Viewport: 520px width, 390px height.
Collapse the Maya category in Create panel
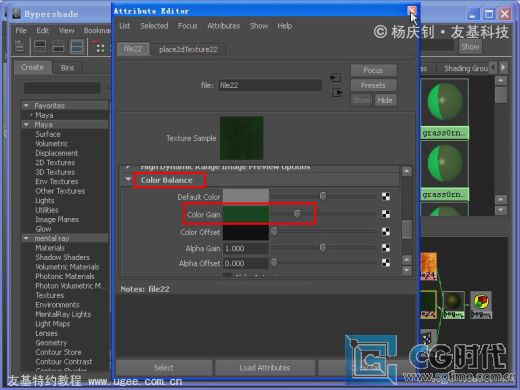[x=26, y=125]
